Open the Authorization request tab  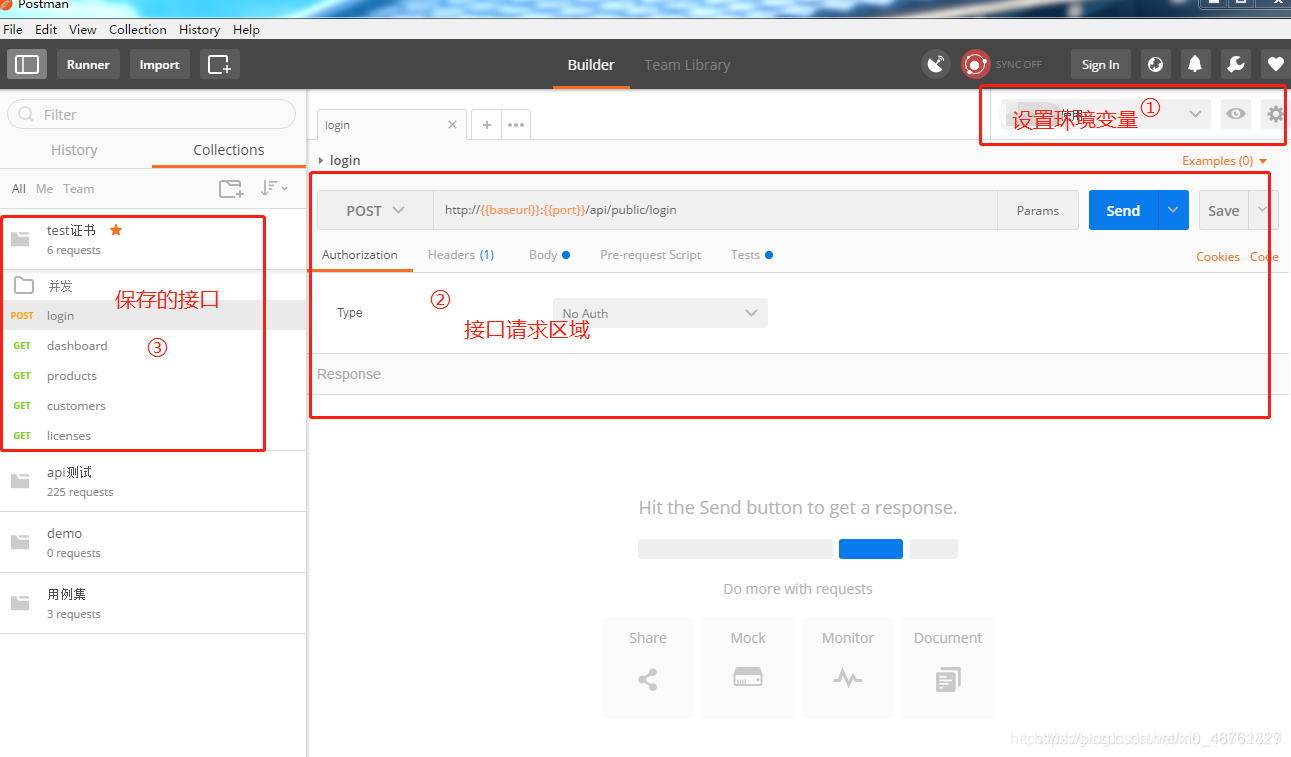tap(360, 255)
